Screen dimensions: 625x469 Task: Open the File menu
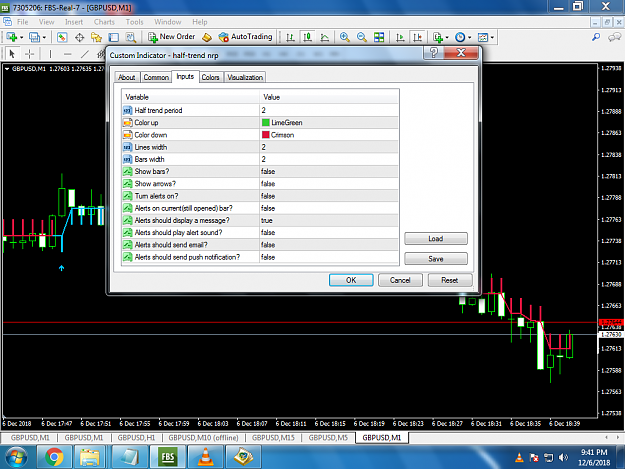tap(22, 22)
